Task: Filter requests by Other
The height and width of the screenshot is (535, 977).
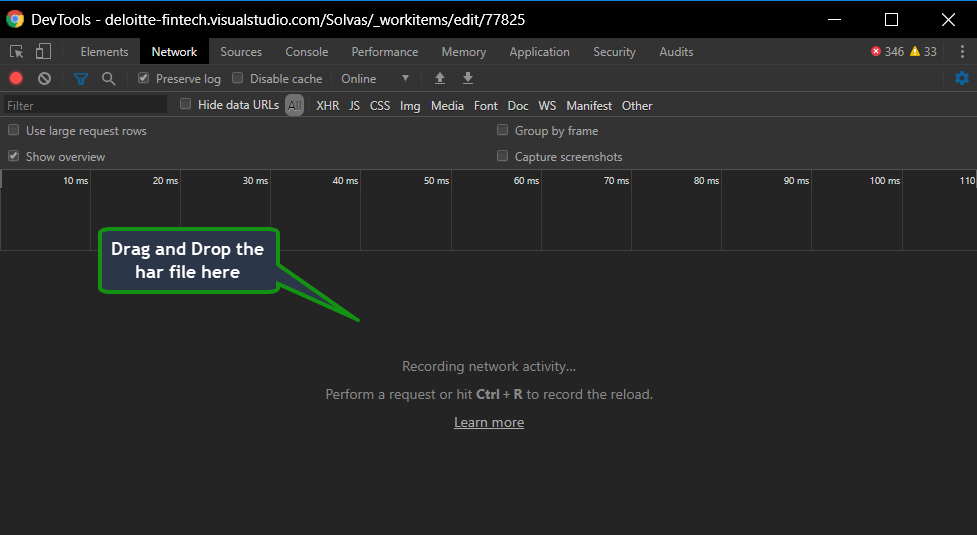Action: tap(637, 106)
